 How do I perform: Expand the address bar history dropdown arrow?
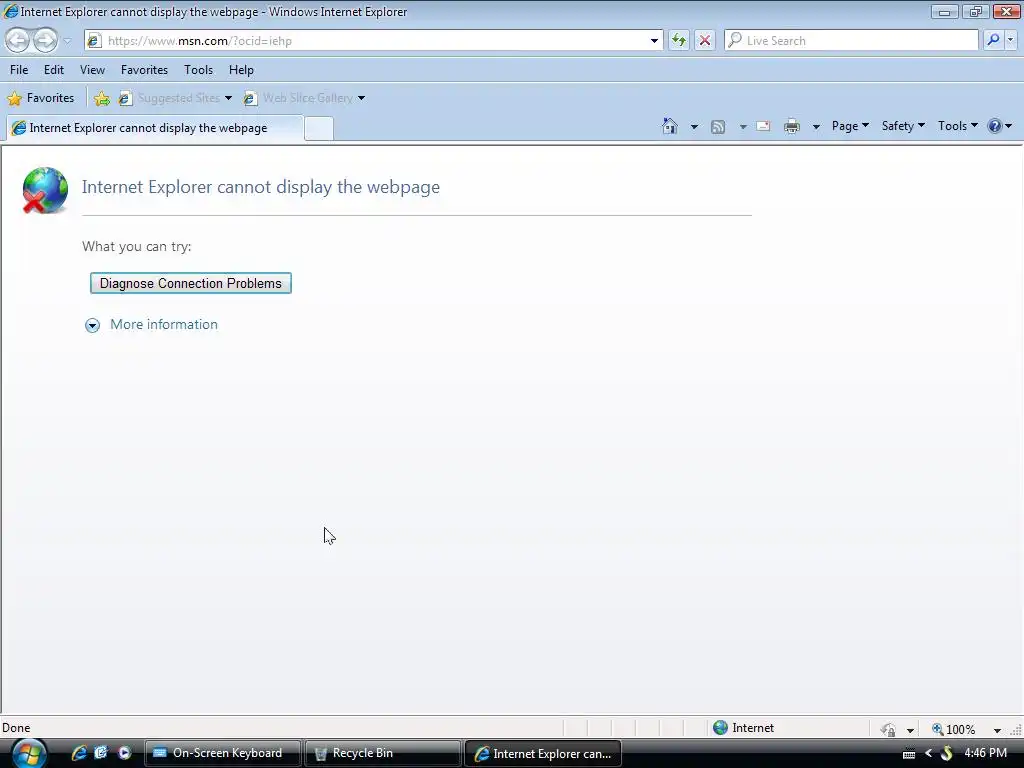coord(654,40)
